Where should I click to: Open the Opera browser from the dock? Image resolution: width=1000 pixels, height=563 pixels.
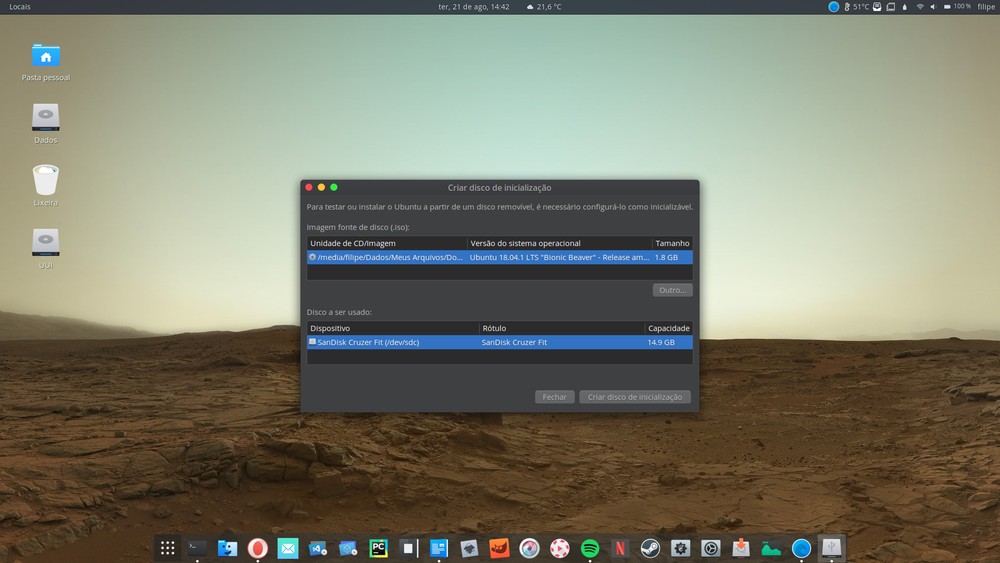coord(258,548)
